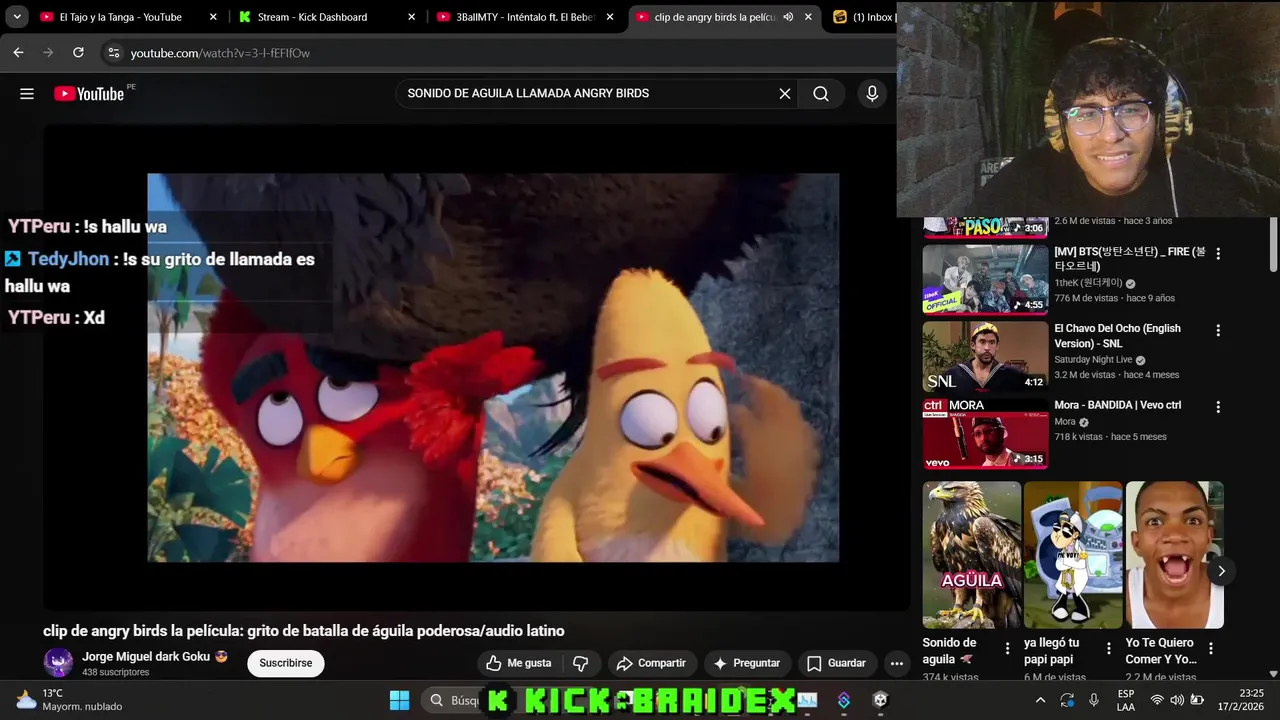This screenshot has width=1280, height=720.
Task: Open 1theK channel name
Action: (1088, 283)
